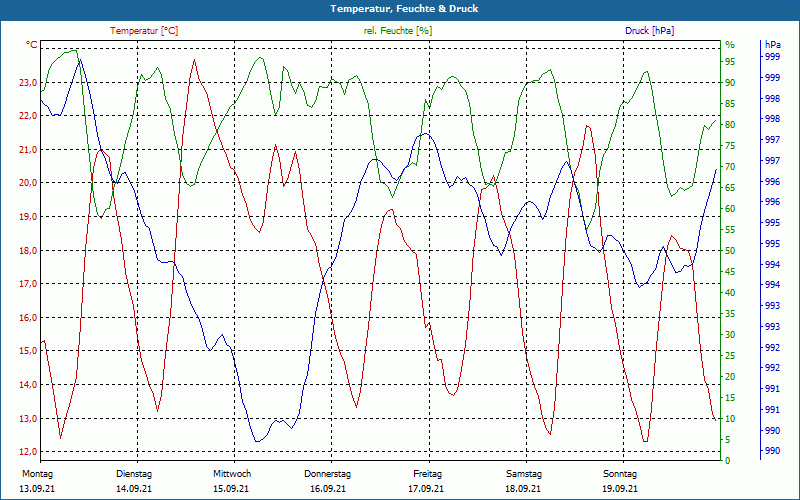Click the 'Samstag' day label

click(524, 474)
